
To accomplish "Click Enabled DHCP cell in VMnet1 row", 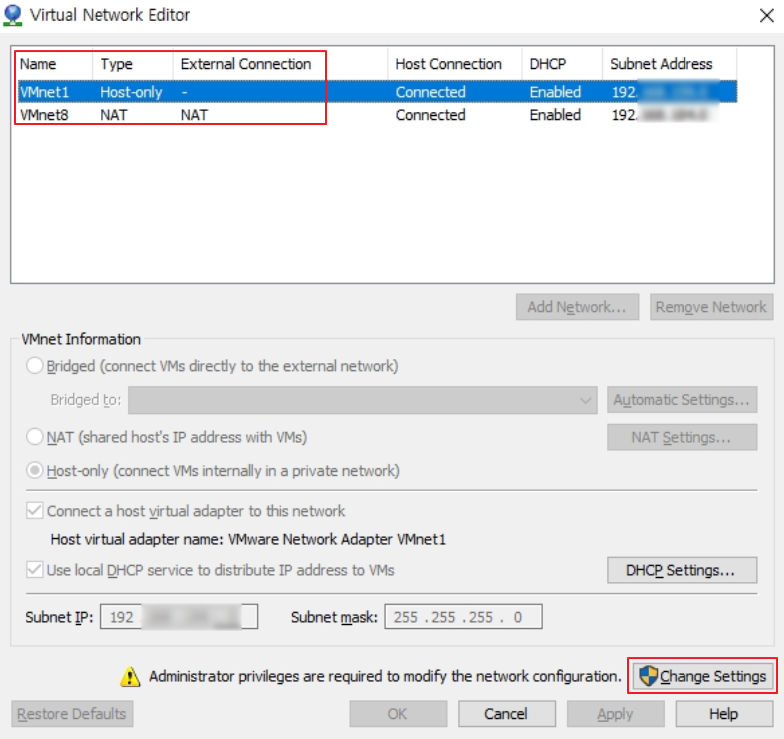I will [555, 92].
